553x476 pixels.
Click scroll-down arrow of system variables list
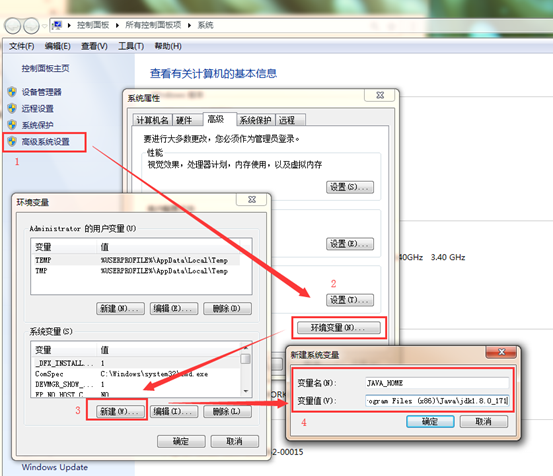coord(245,391)
